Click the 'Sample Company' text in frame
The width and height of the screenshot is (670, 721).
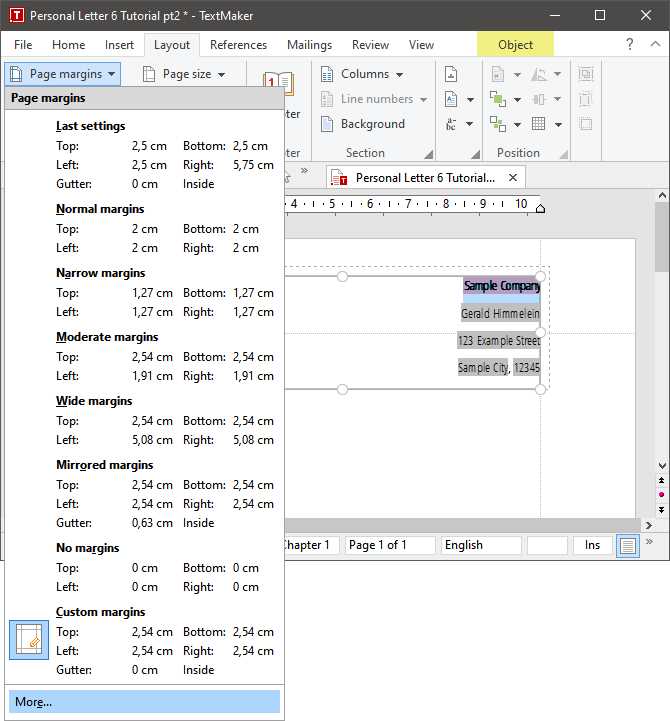(x=501, y=286)
